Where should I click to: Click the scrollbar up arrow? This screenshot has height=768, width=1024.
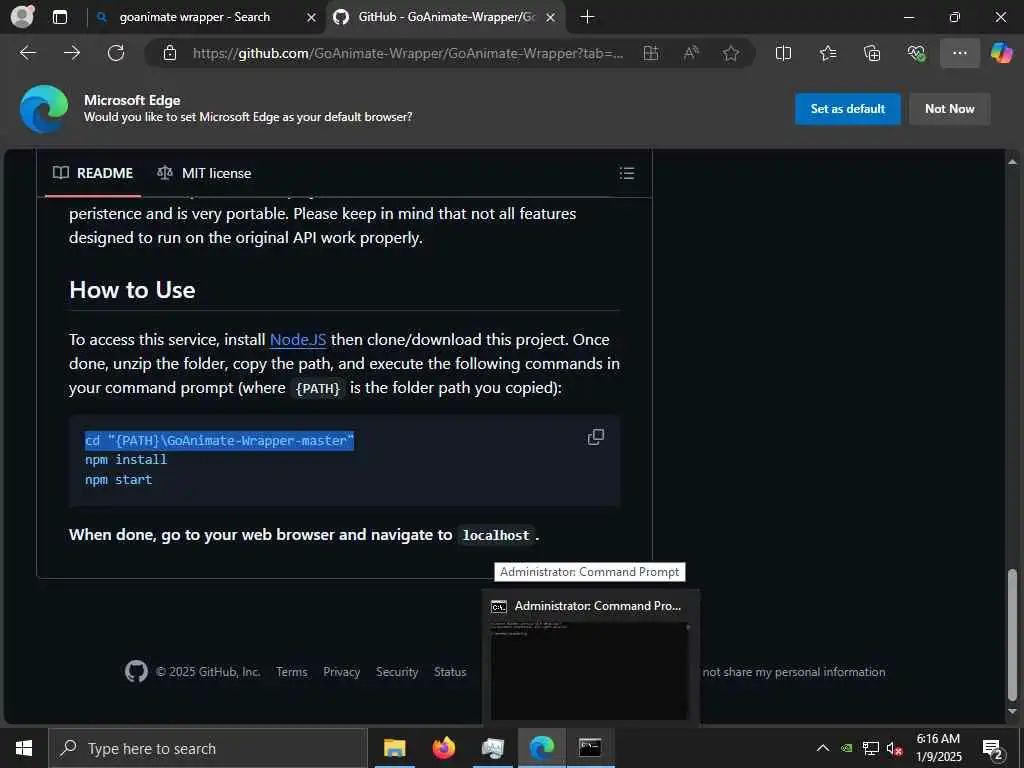[x=1012, y=161]
